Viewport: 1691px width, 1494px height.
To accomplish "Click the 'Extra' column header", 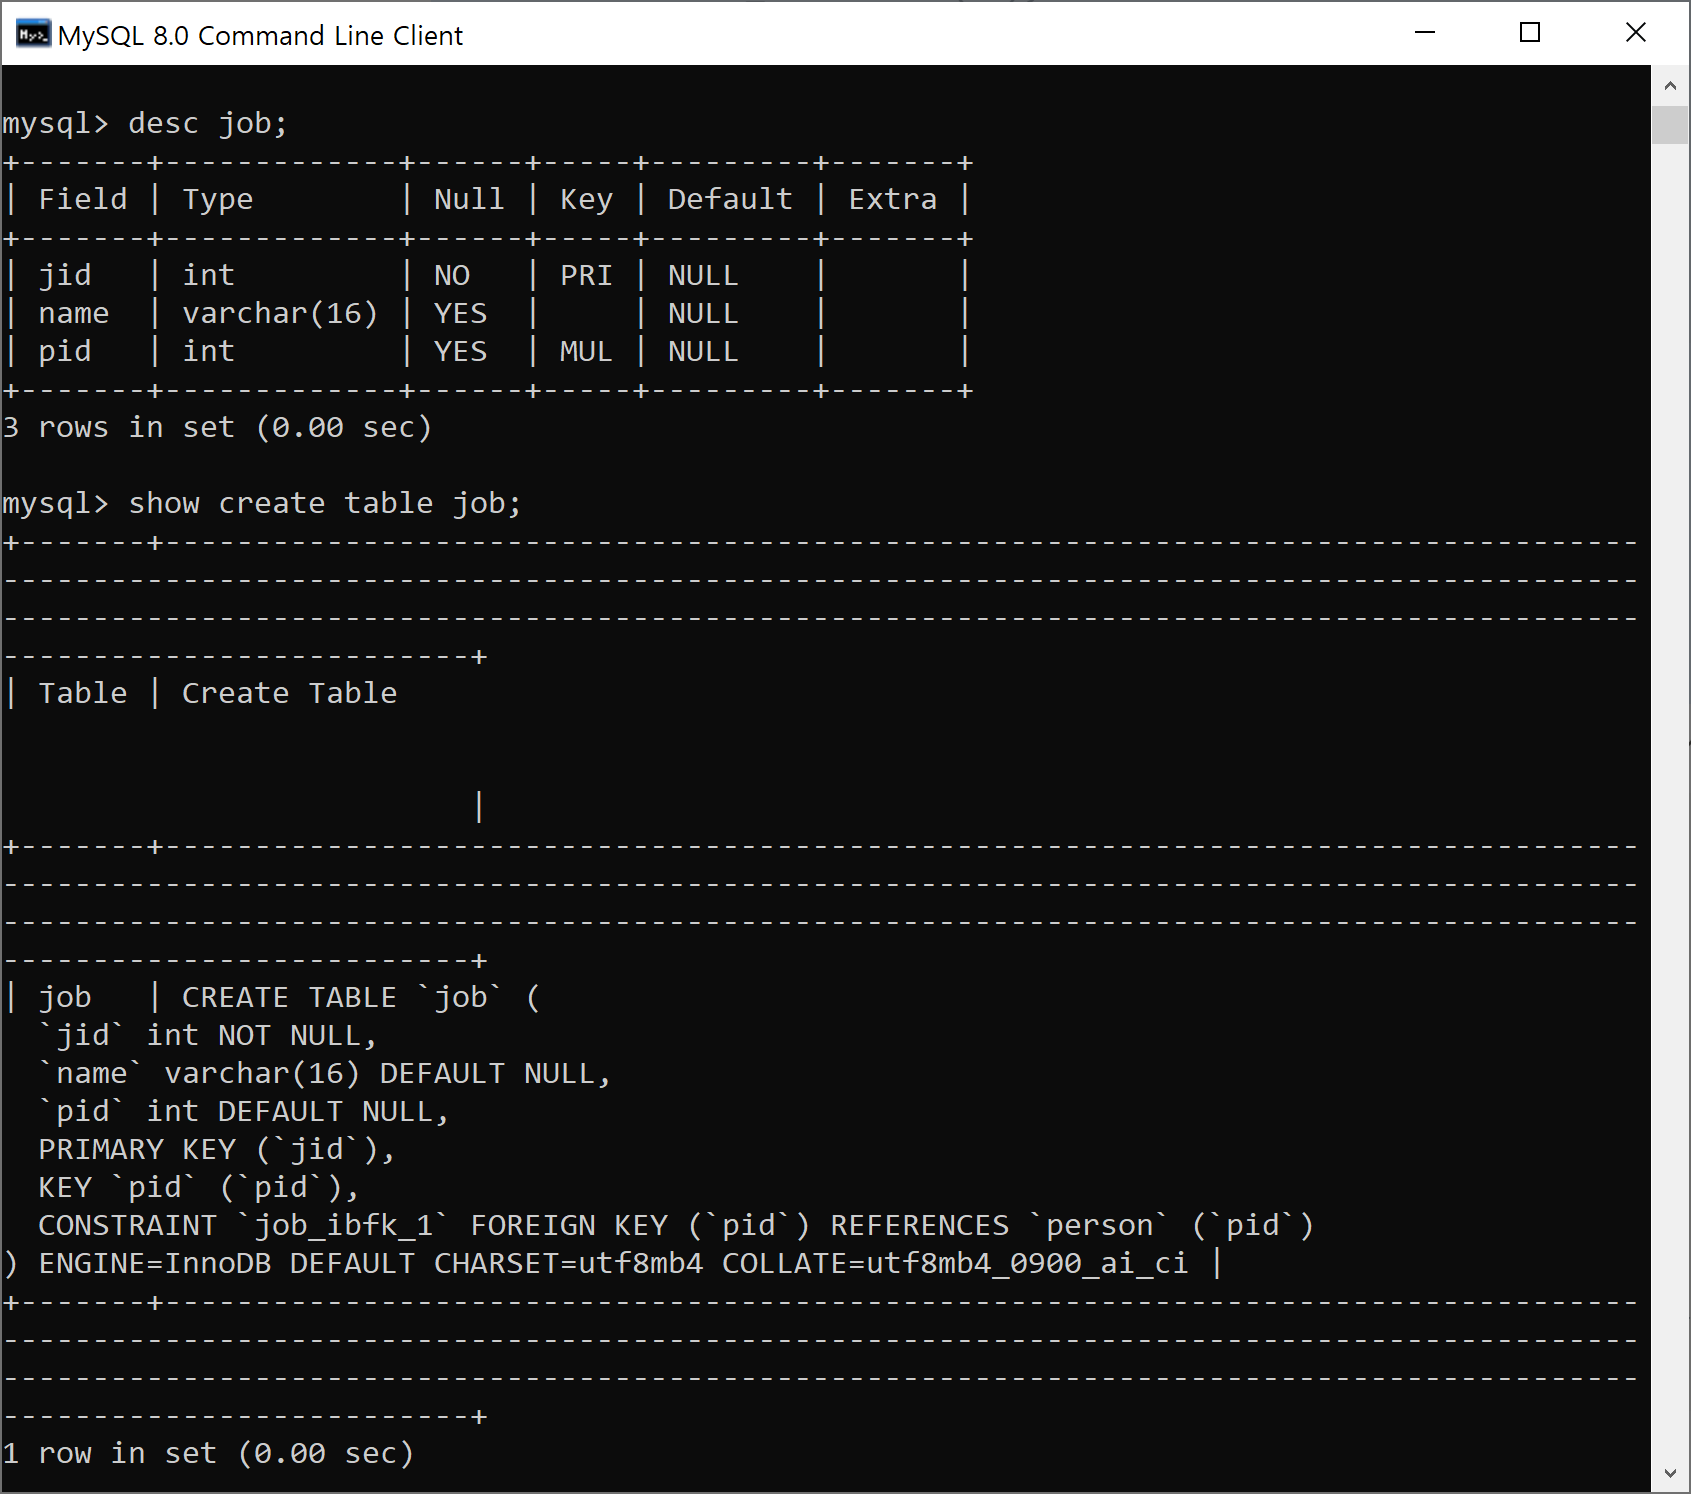I will tap(893, 199).
